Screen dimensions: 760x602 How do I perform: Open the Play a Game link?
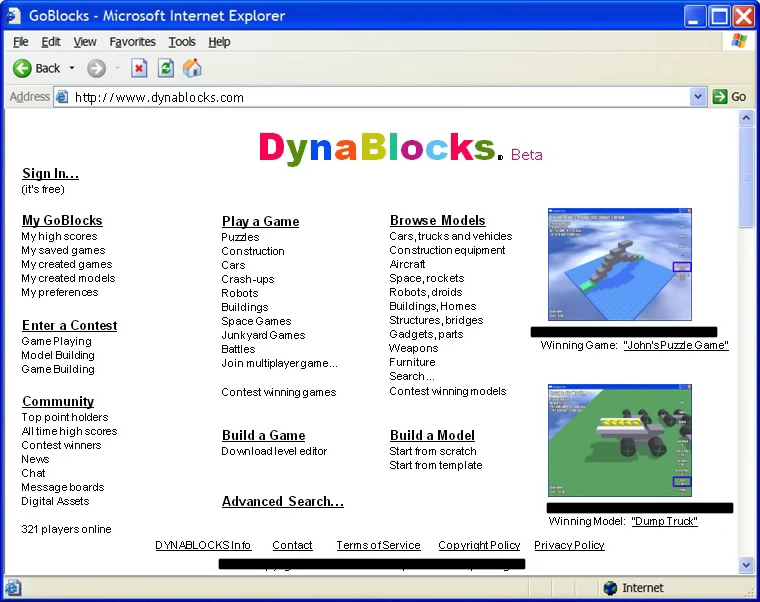point(260,222)
